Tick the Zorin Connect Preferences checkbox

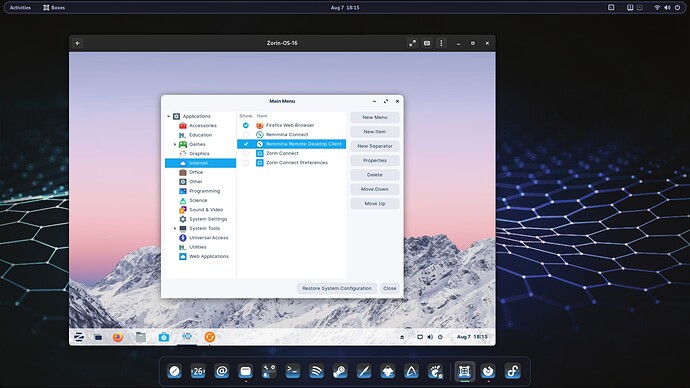[246, 163]
